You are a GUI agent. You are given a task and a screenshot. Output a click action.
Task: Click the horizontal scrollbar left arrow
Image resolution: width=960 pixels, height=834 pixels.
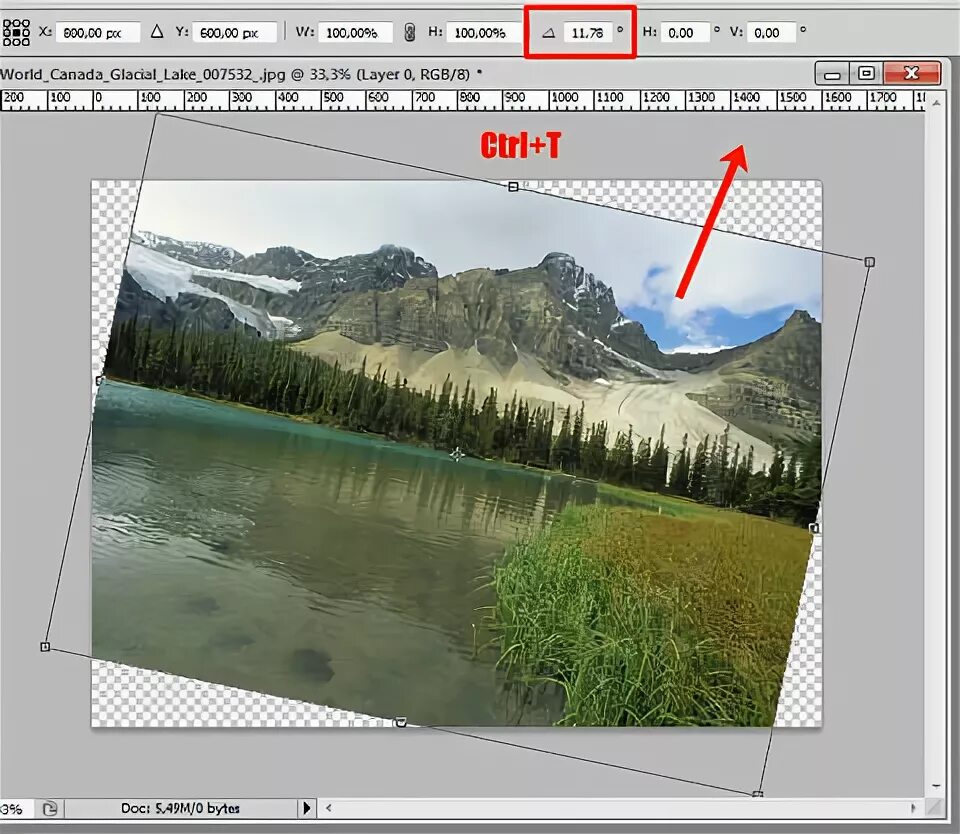(329, 808)
